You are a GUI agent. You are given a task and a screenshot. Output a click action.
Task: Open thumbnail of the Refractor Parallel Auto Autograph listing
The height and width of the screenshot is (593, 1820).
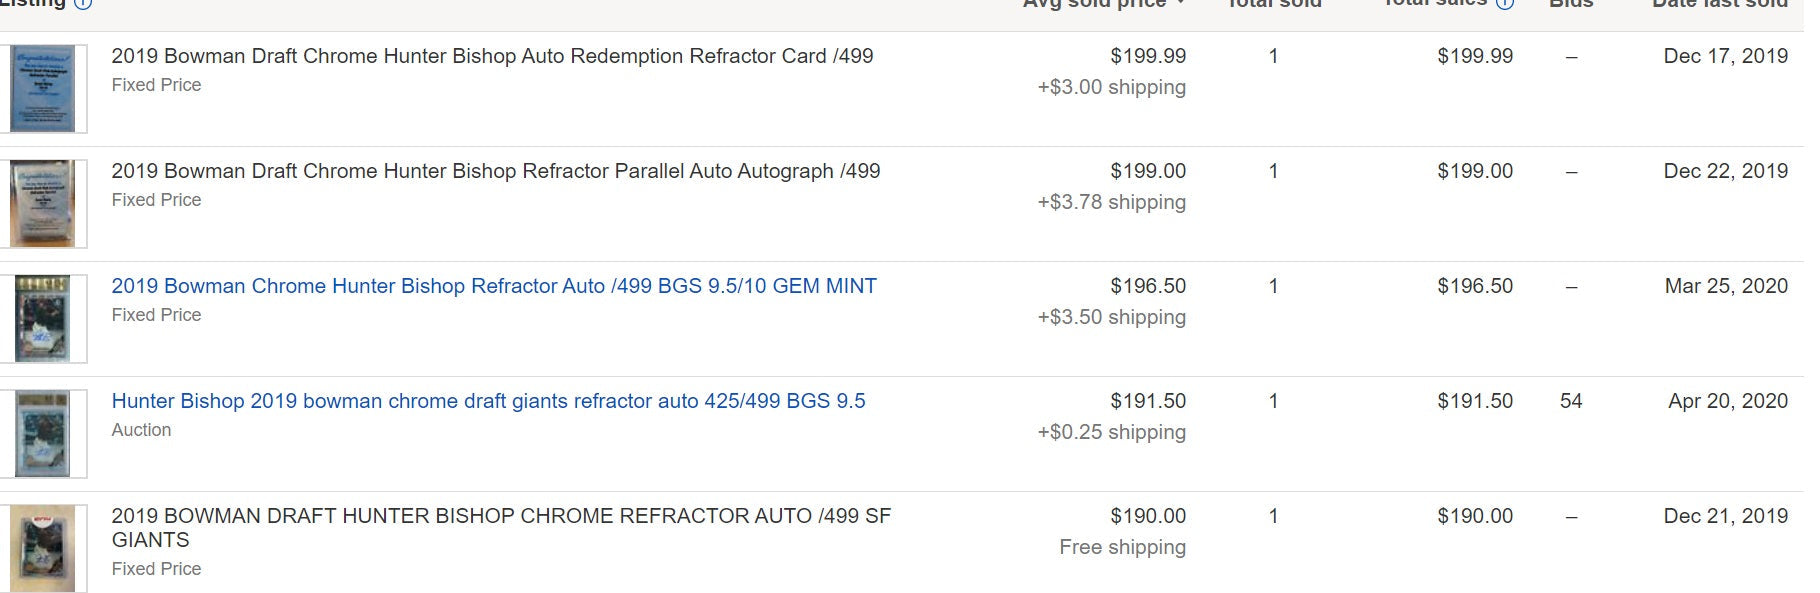[42, 204]
